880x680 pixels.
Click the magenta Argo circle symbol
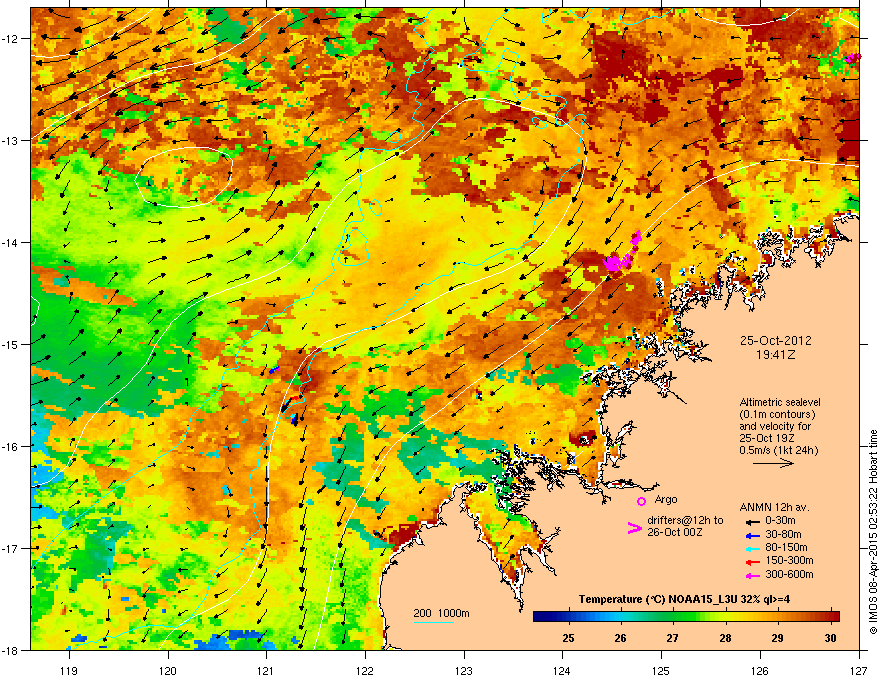pyautogui.click(x=641, y=501)
